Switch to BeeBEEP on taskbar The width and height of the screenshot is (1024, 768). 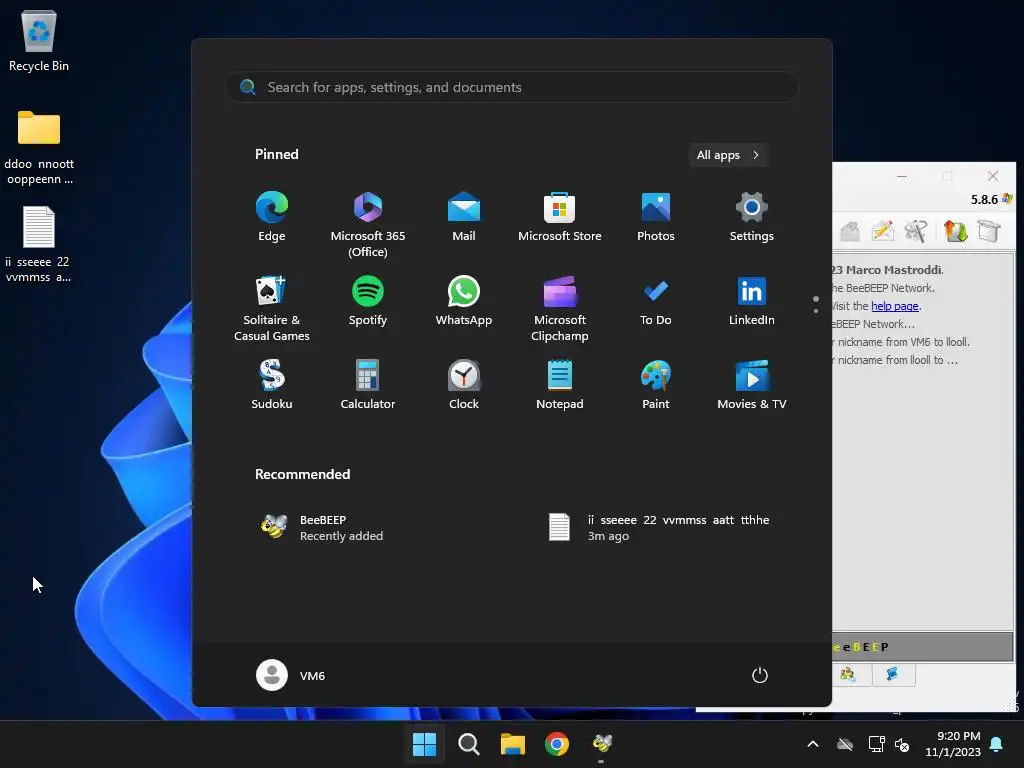tap(601, 744)
